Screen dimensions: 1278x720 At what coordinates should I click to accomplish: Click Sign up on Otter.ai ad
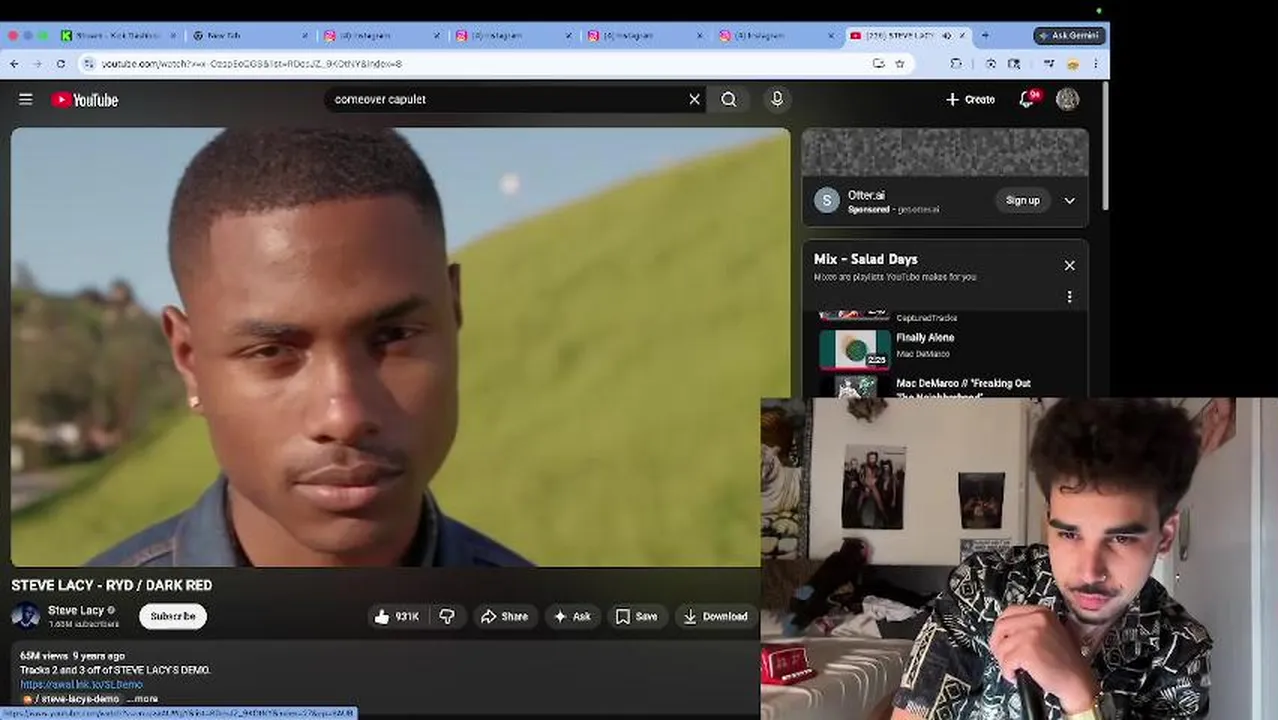click(1023, 200)
